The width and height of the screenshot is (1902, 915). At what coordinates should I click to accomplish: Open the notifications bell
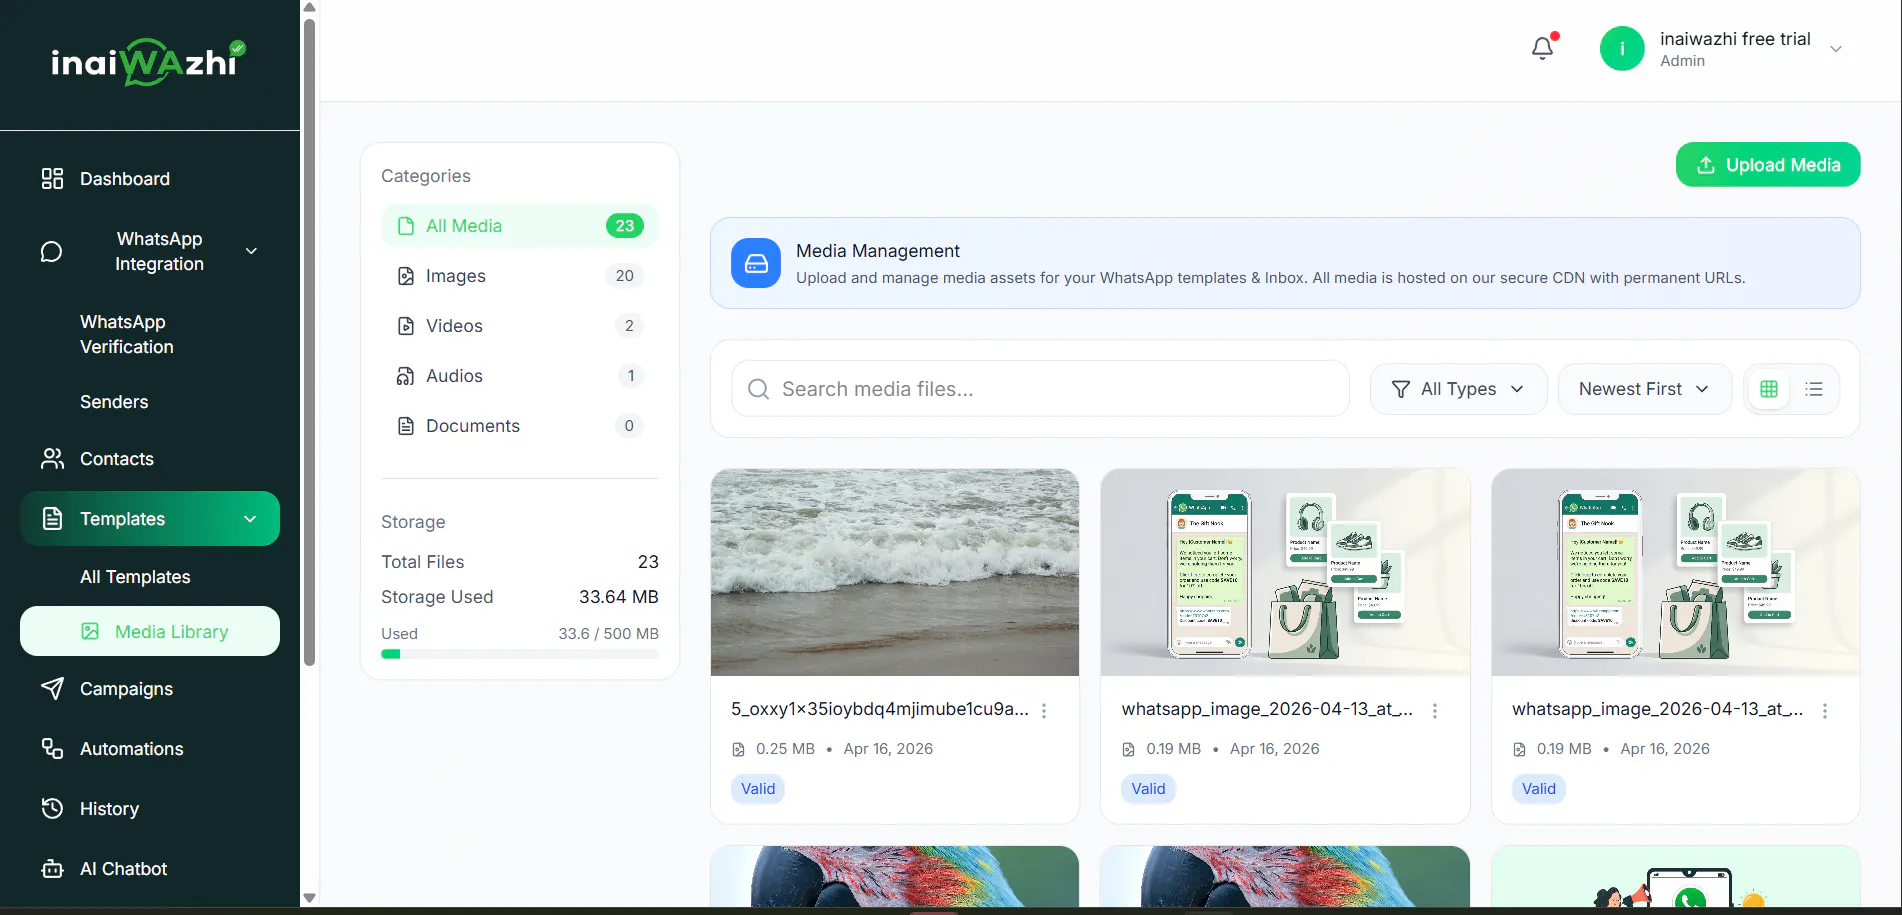tap(1543, 48)
